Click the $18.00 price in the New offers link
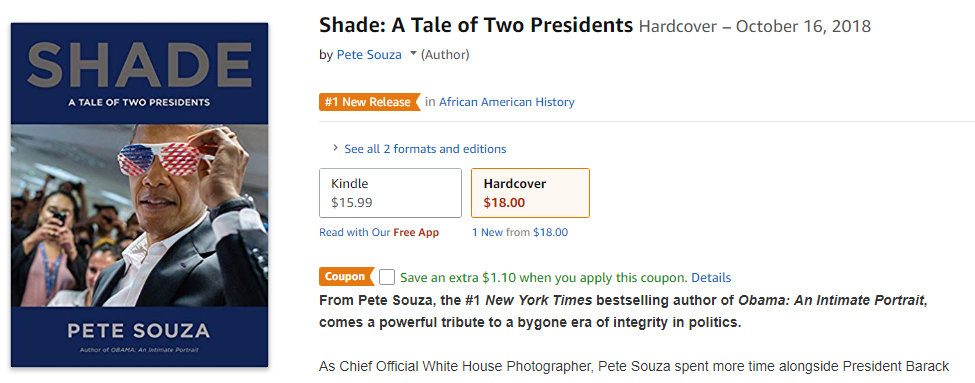The height and width of the screenshot is (383, 975). [x=551, y=233]
